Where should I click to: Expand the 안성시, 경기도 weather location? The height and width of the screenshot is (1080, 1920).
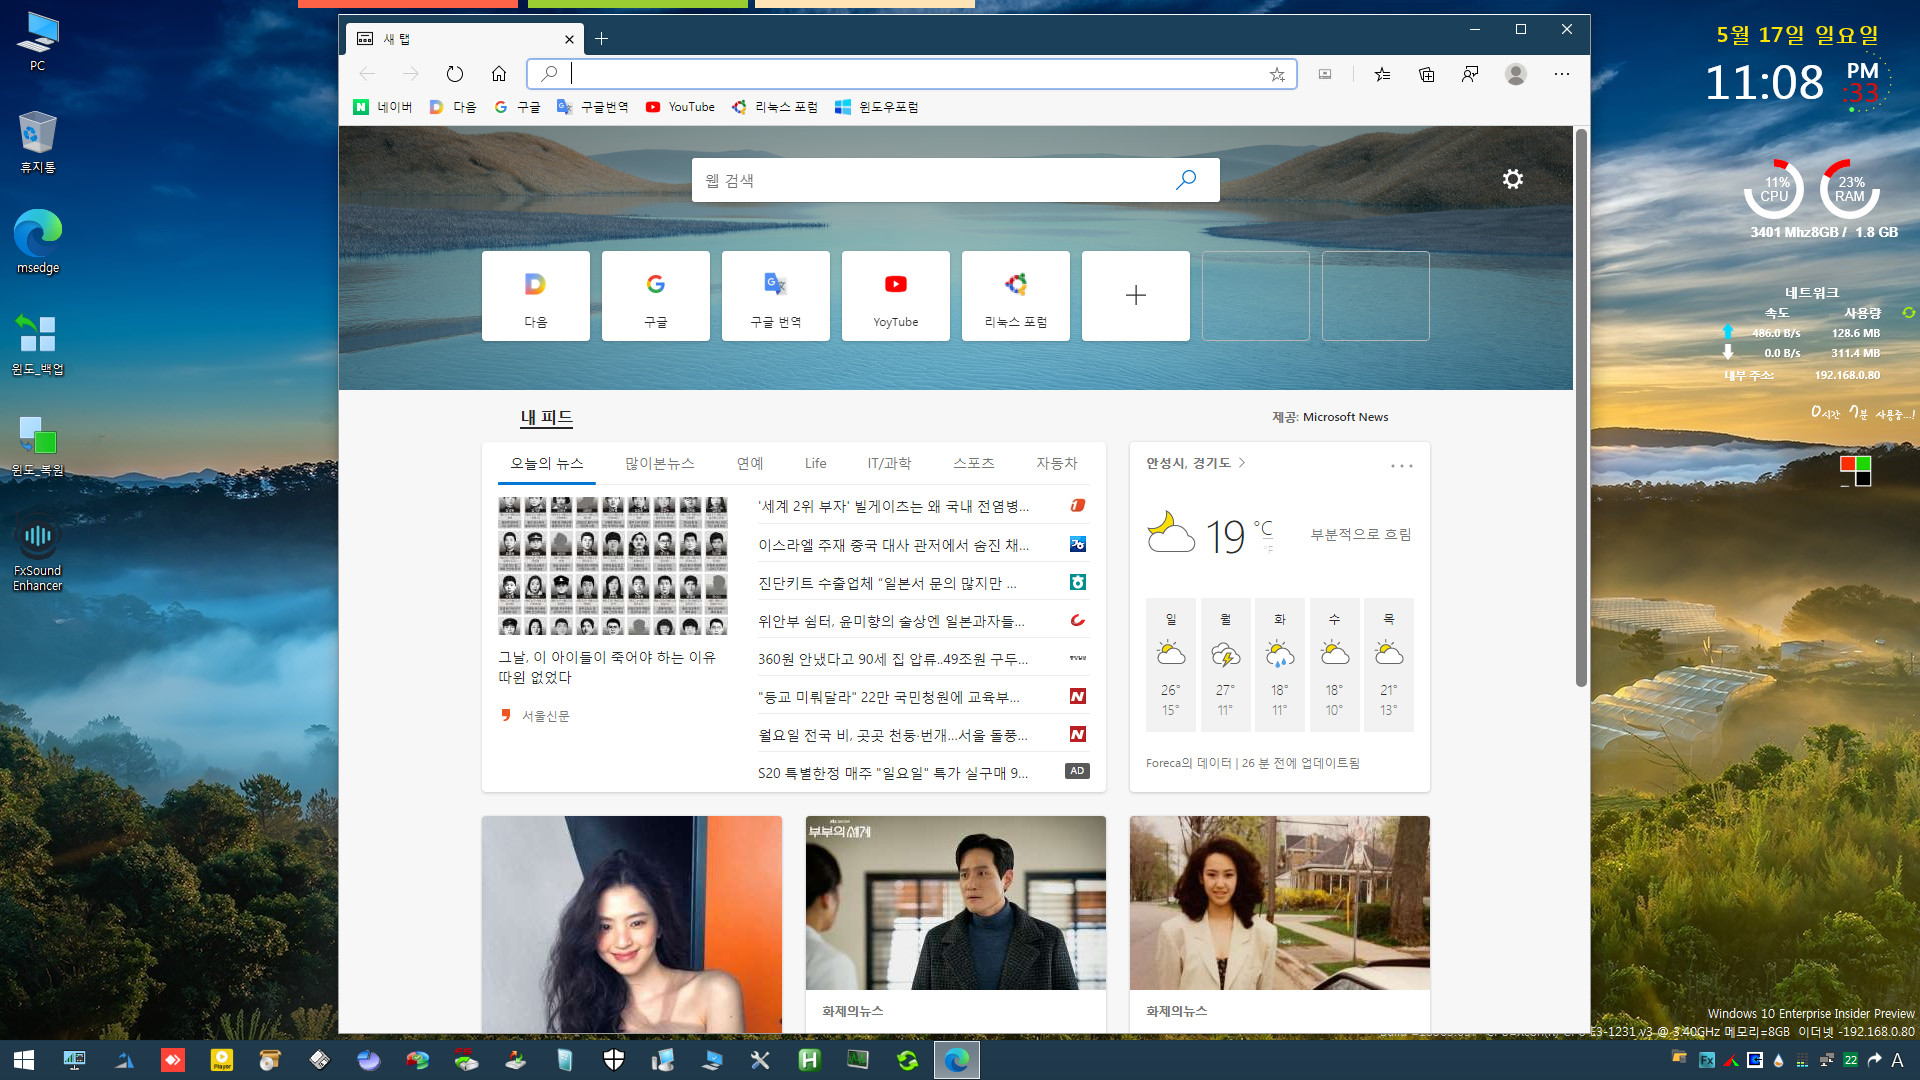(1195, 463)
